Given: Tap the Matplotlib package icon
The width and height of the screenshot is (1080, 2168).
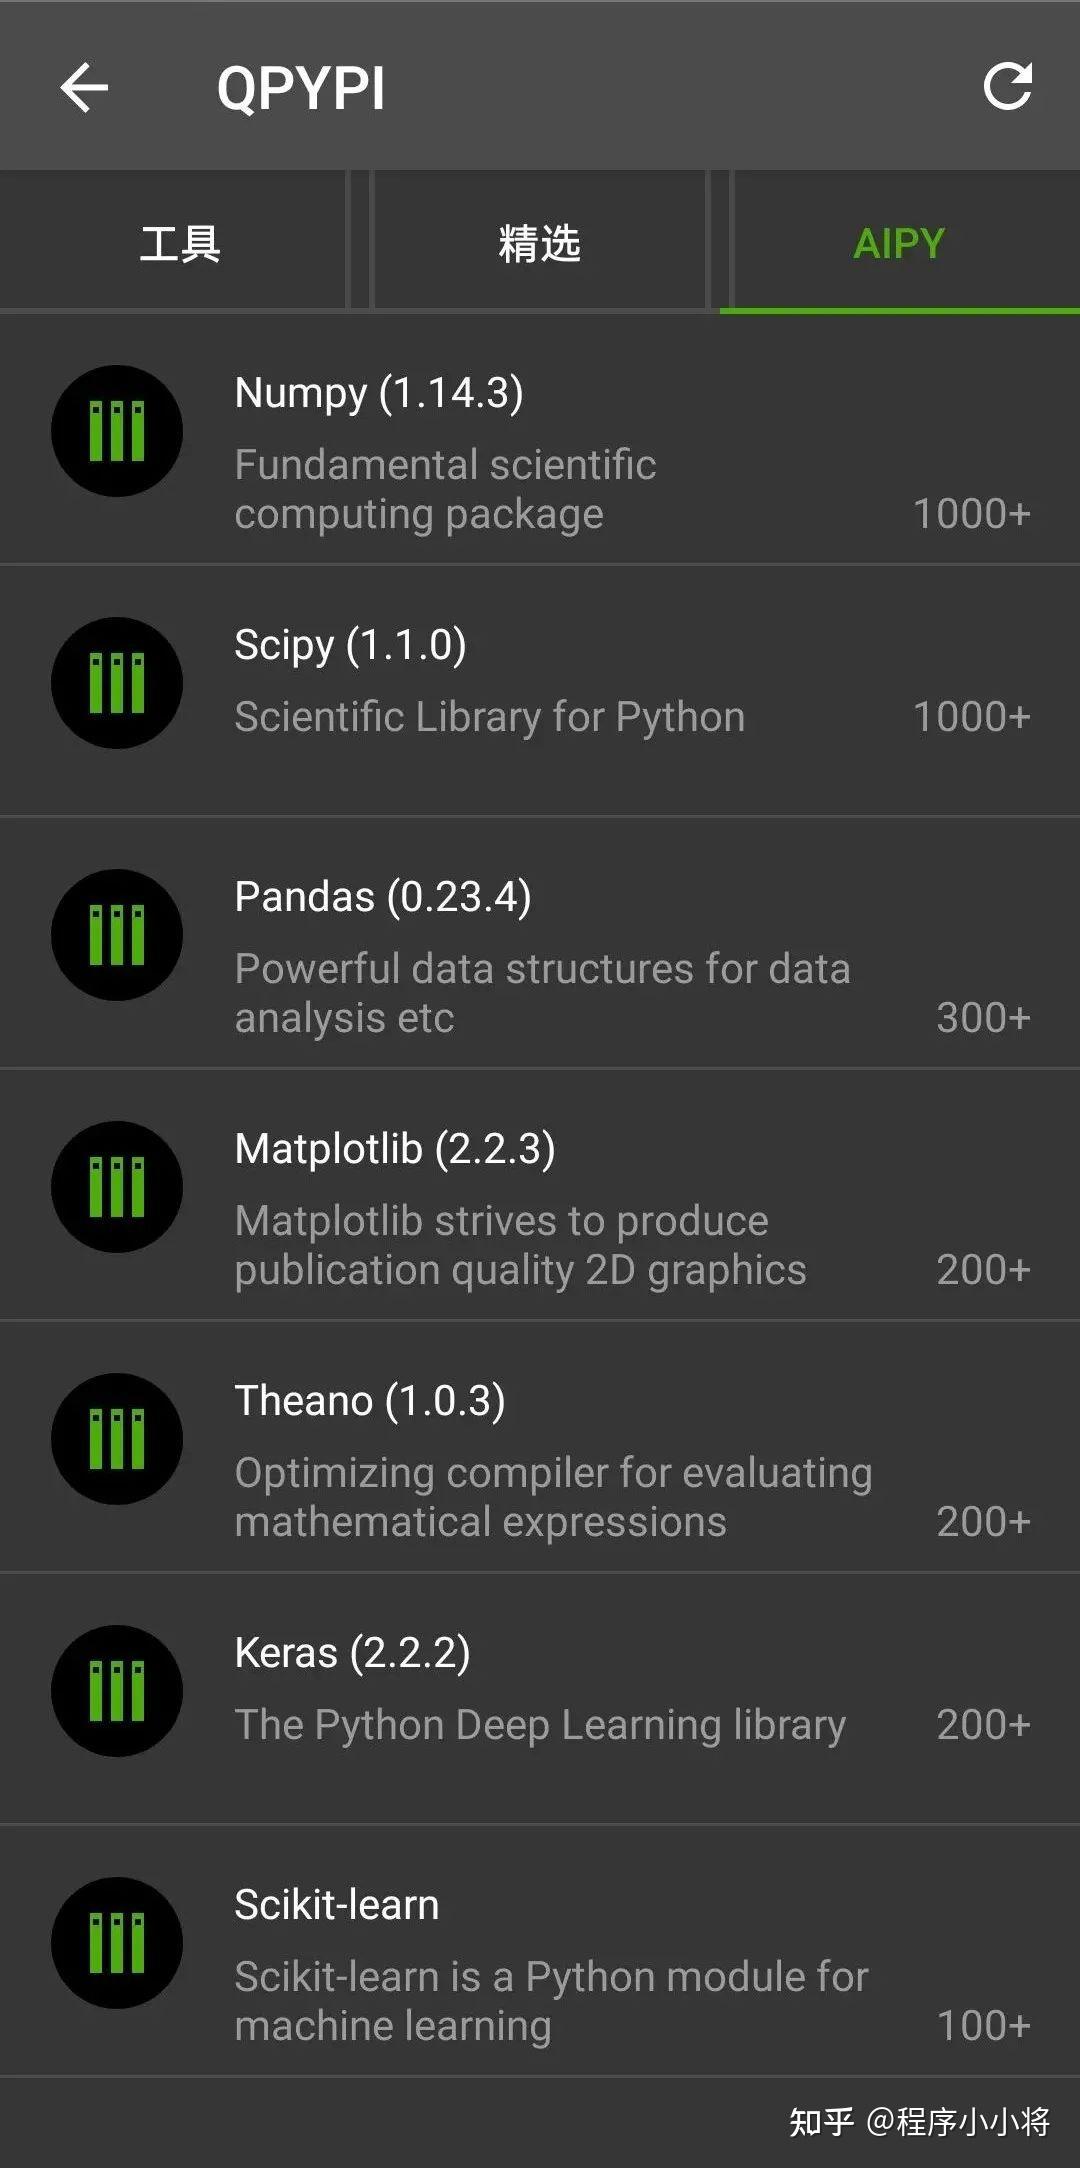Looking at the screenshot, I should tap(117, 1187).
